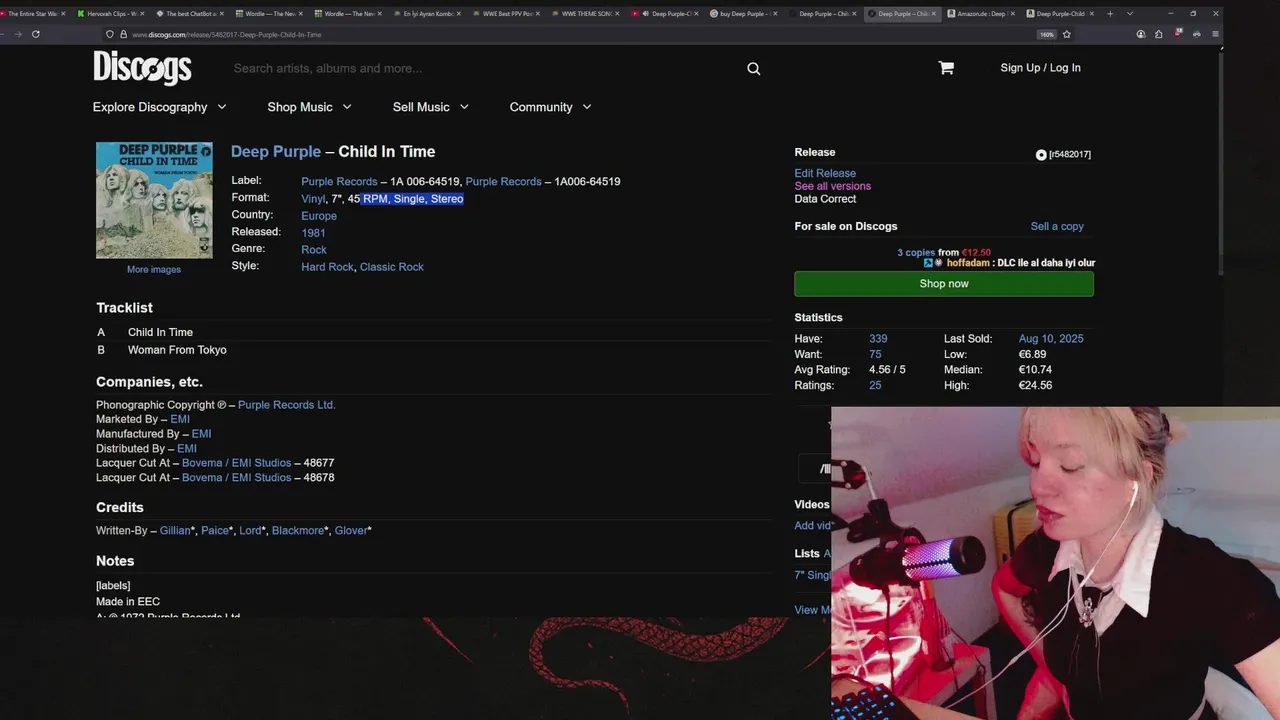Click See all versions link
Viewport: 1280px width, 720px height.
point(832,186)
